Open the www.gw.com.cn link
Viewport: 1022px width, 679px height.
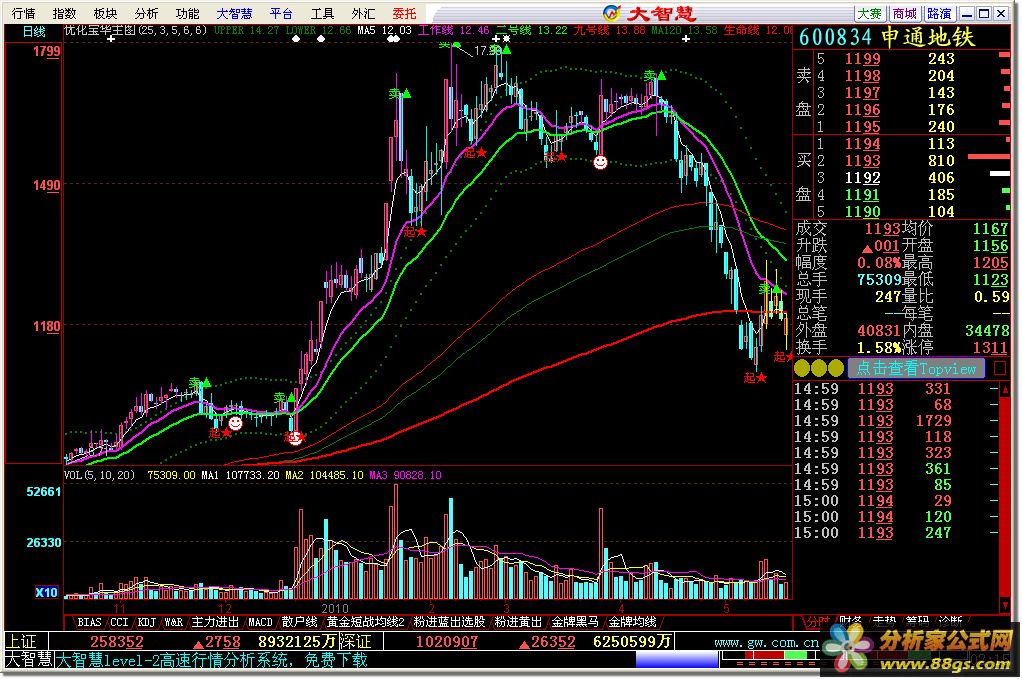pos(766,643)
